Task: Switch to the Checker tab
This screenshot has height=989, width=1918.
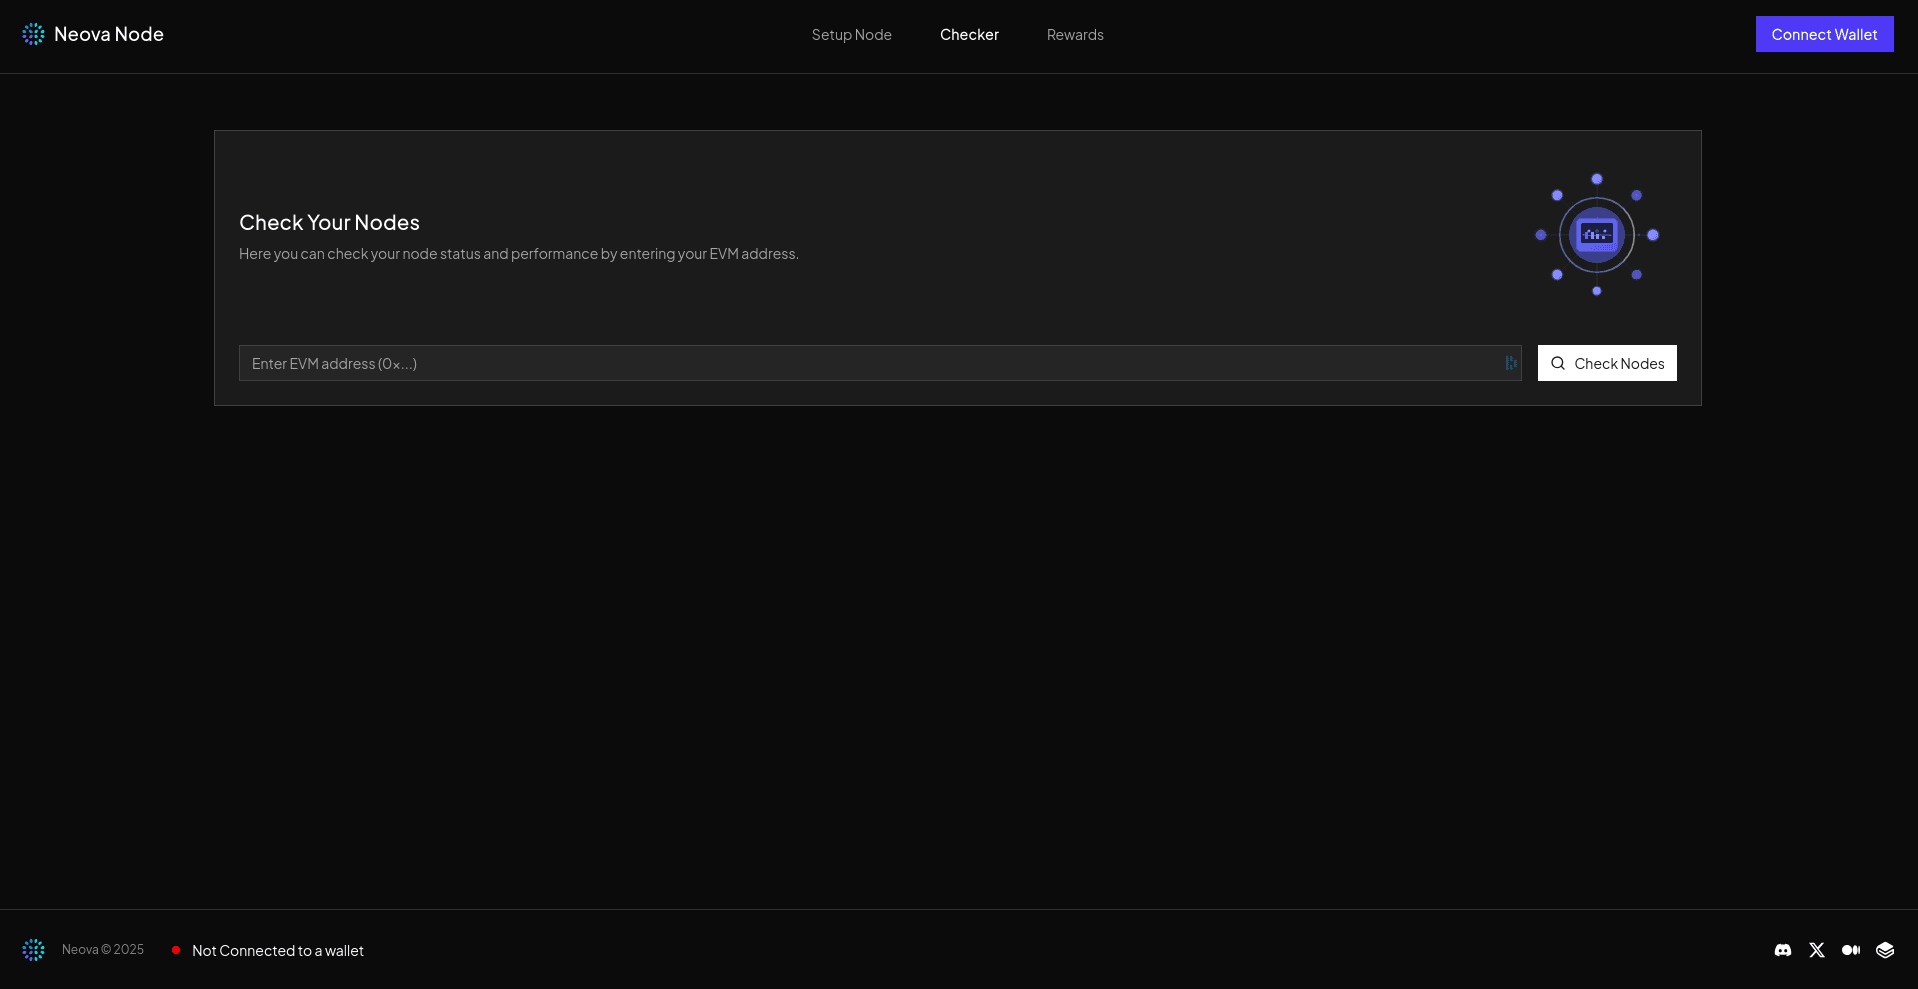Action: [969, 35]
